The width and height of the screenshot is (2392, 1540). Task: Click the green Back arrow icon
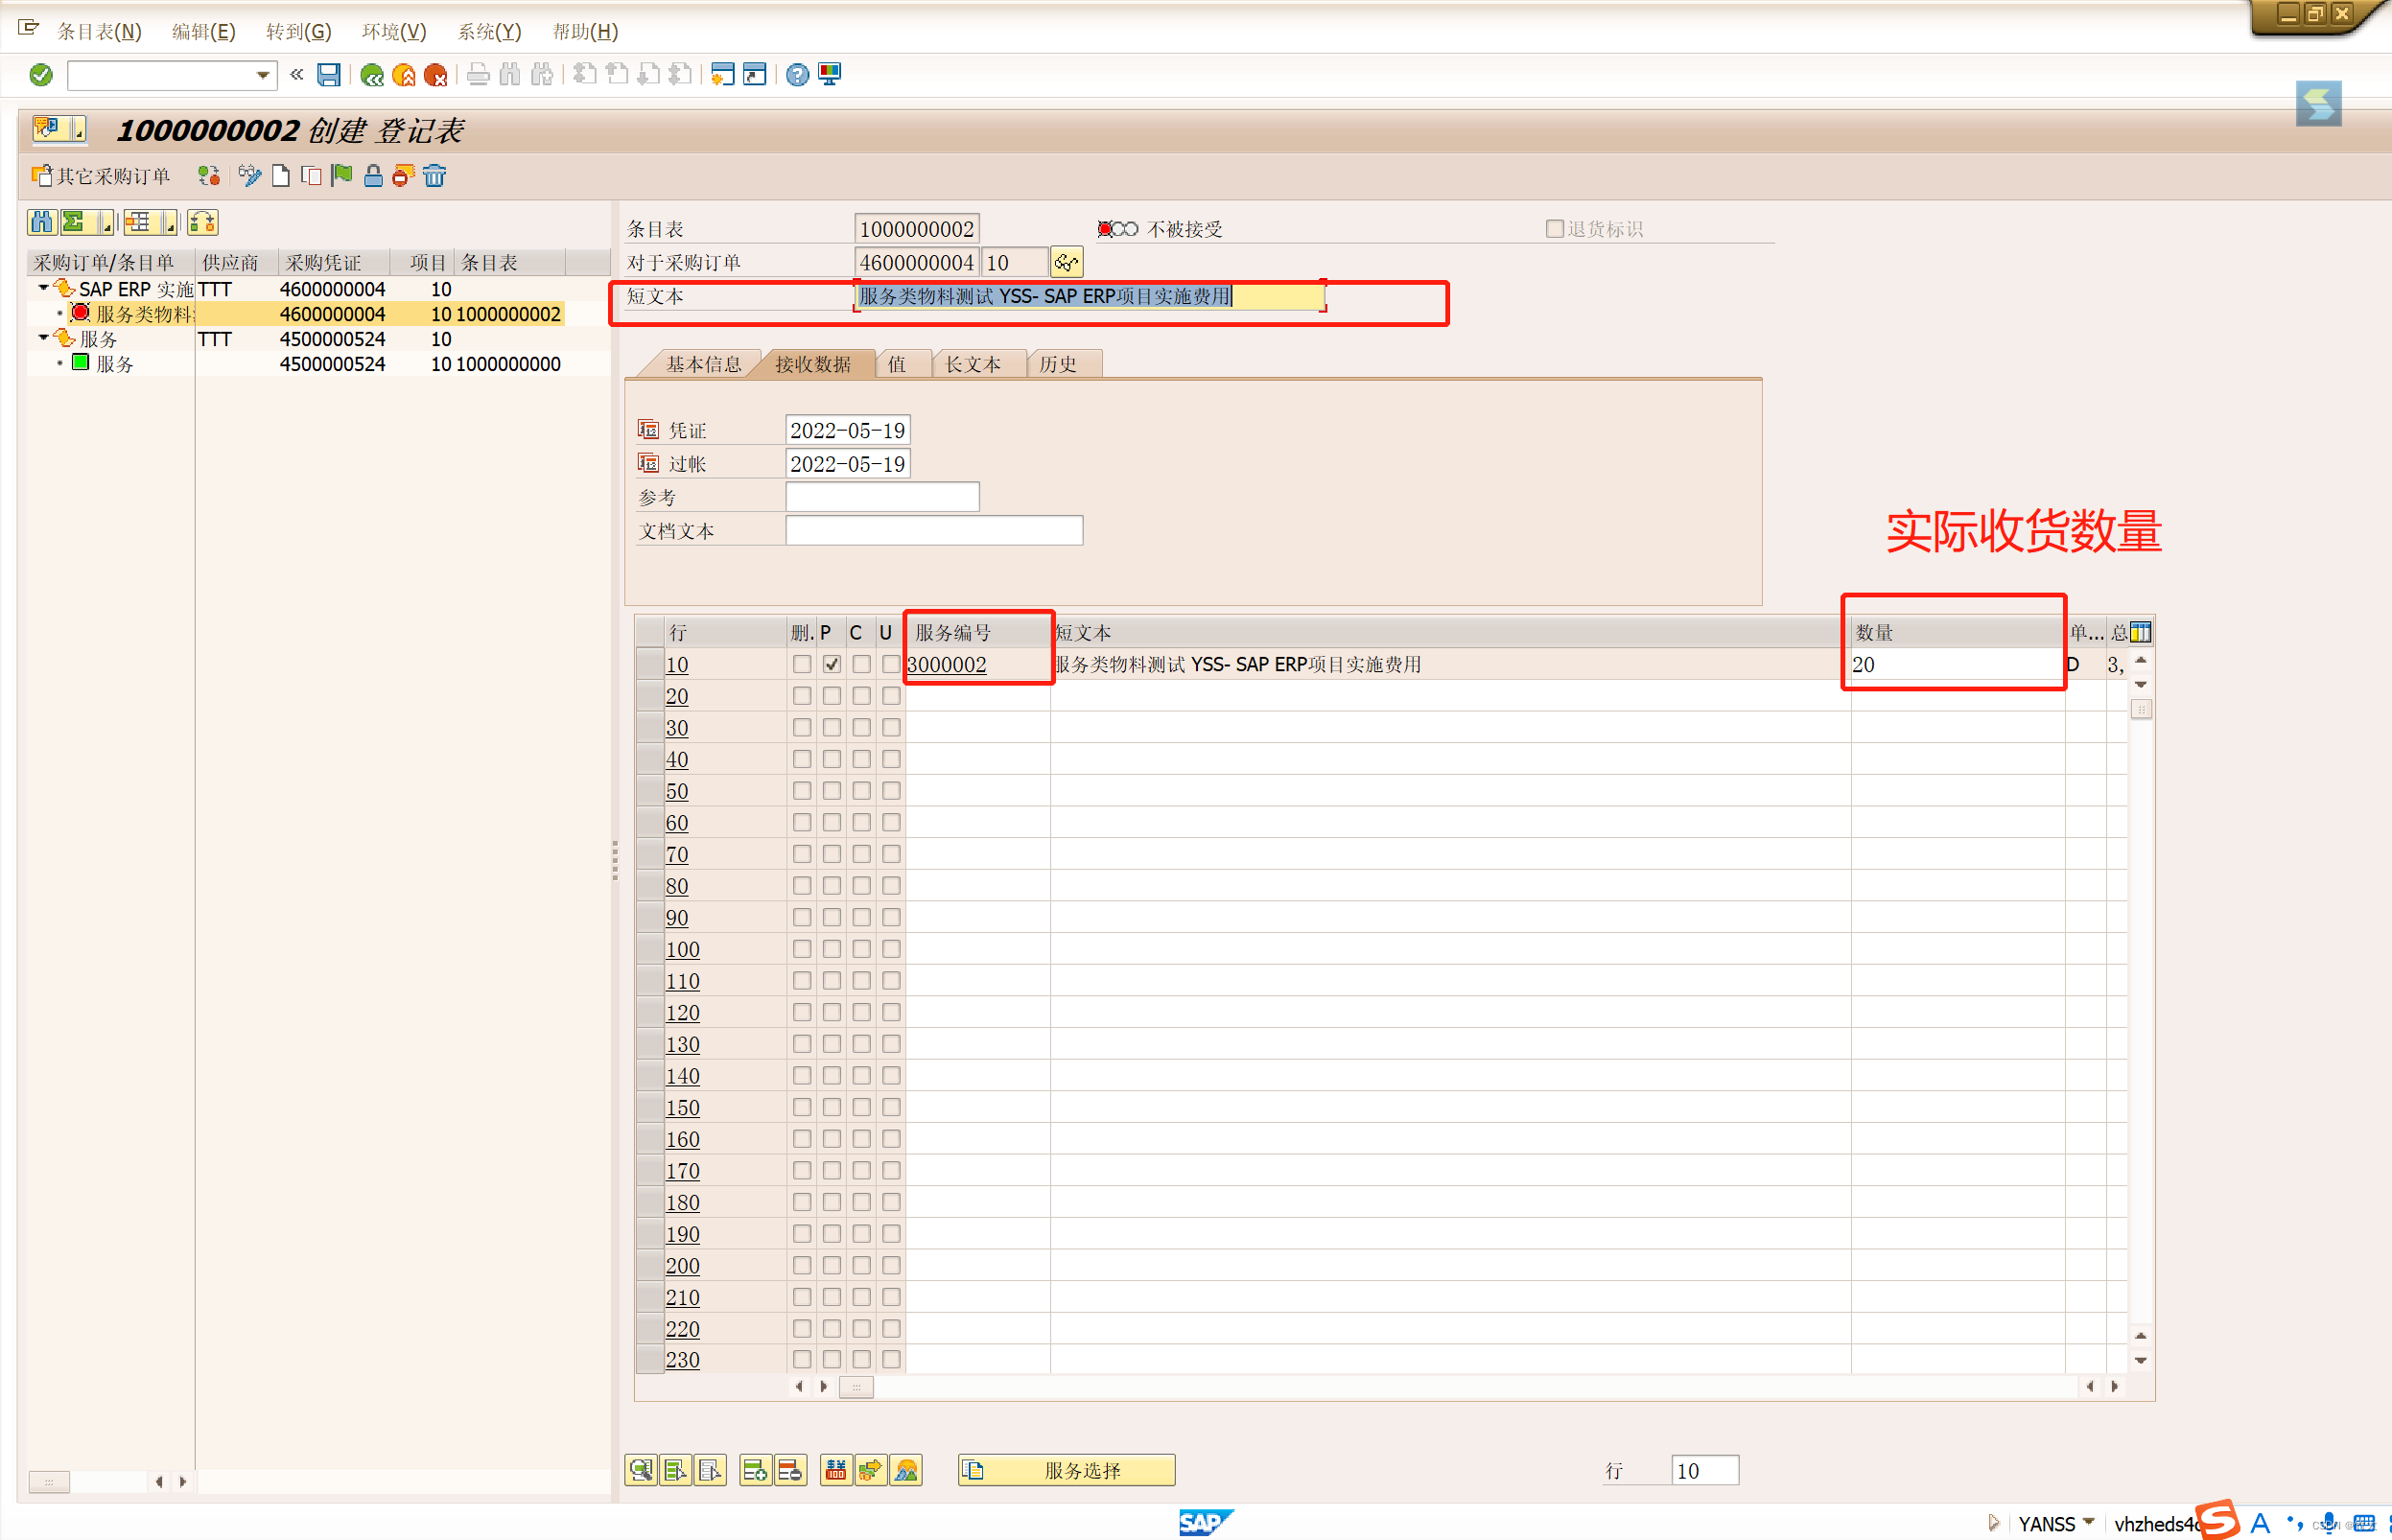click(372, 75)
